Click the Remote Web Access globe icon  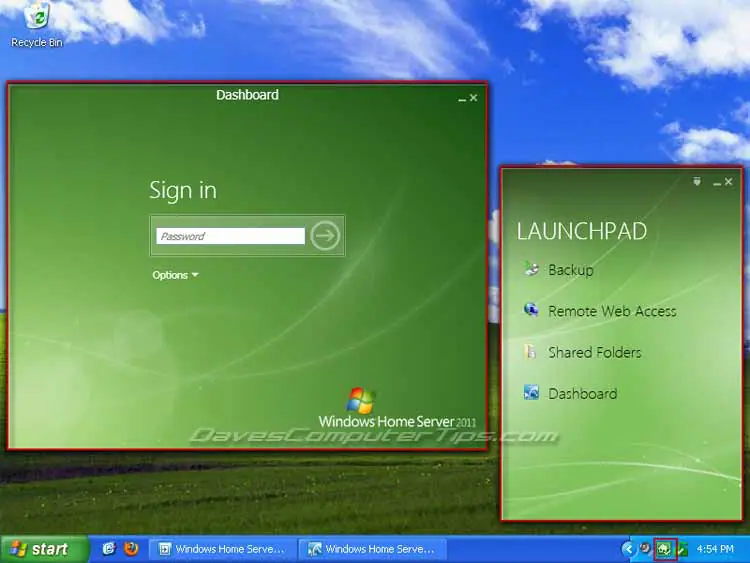531,310
